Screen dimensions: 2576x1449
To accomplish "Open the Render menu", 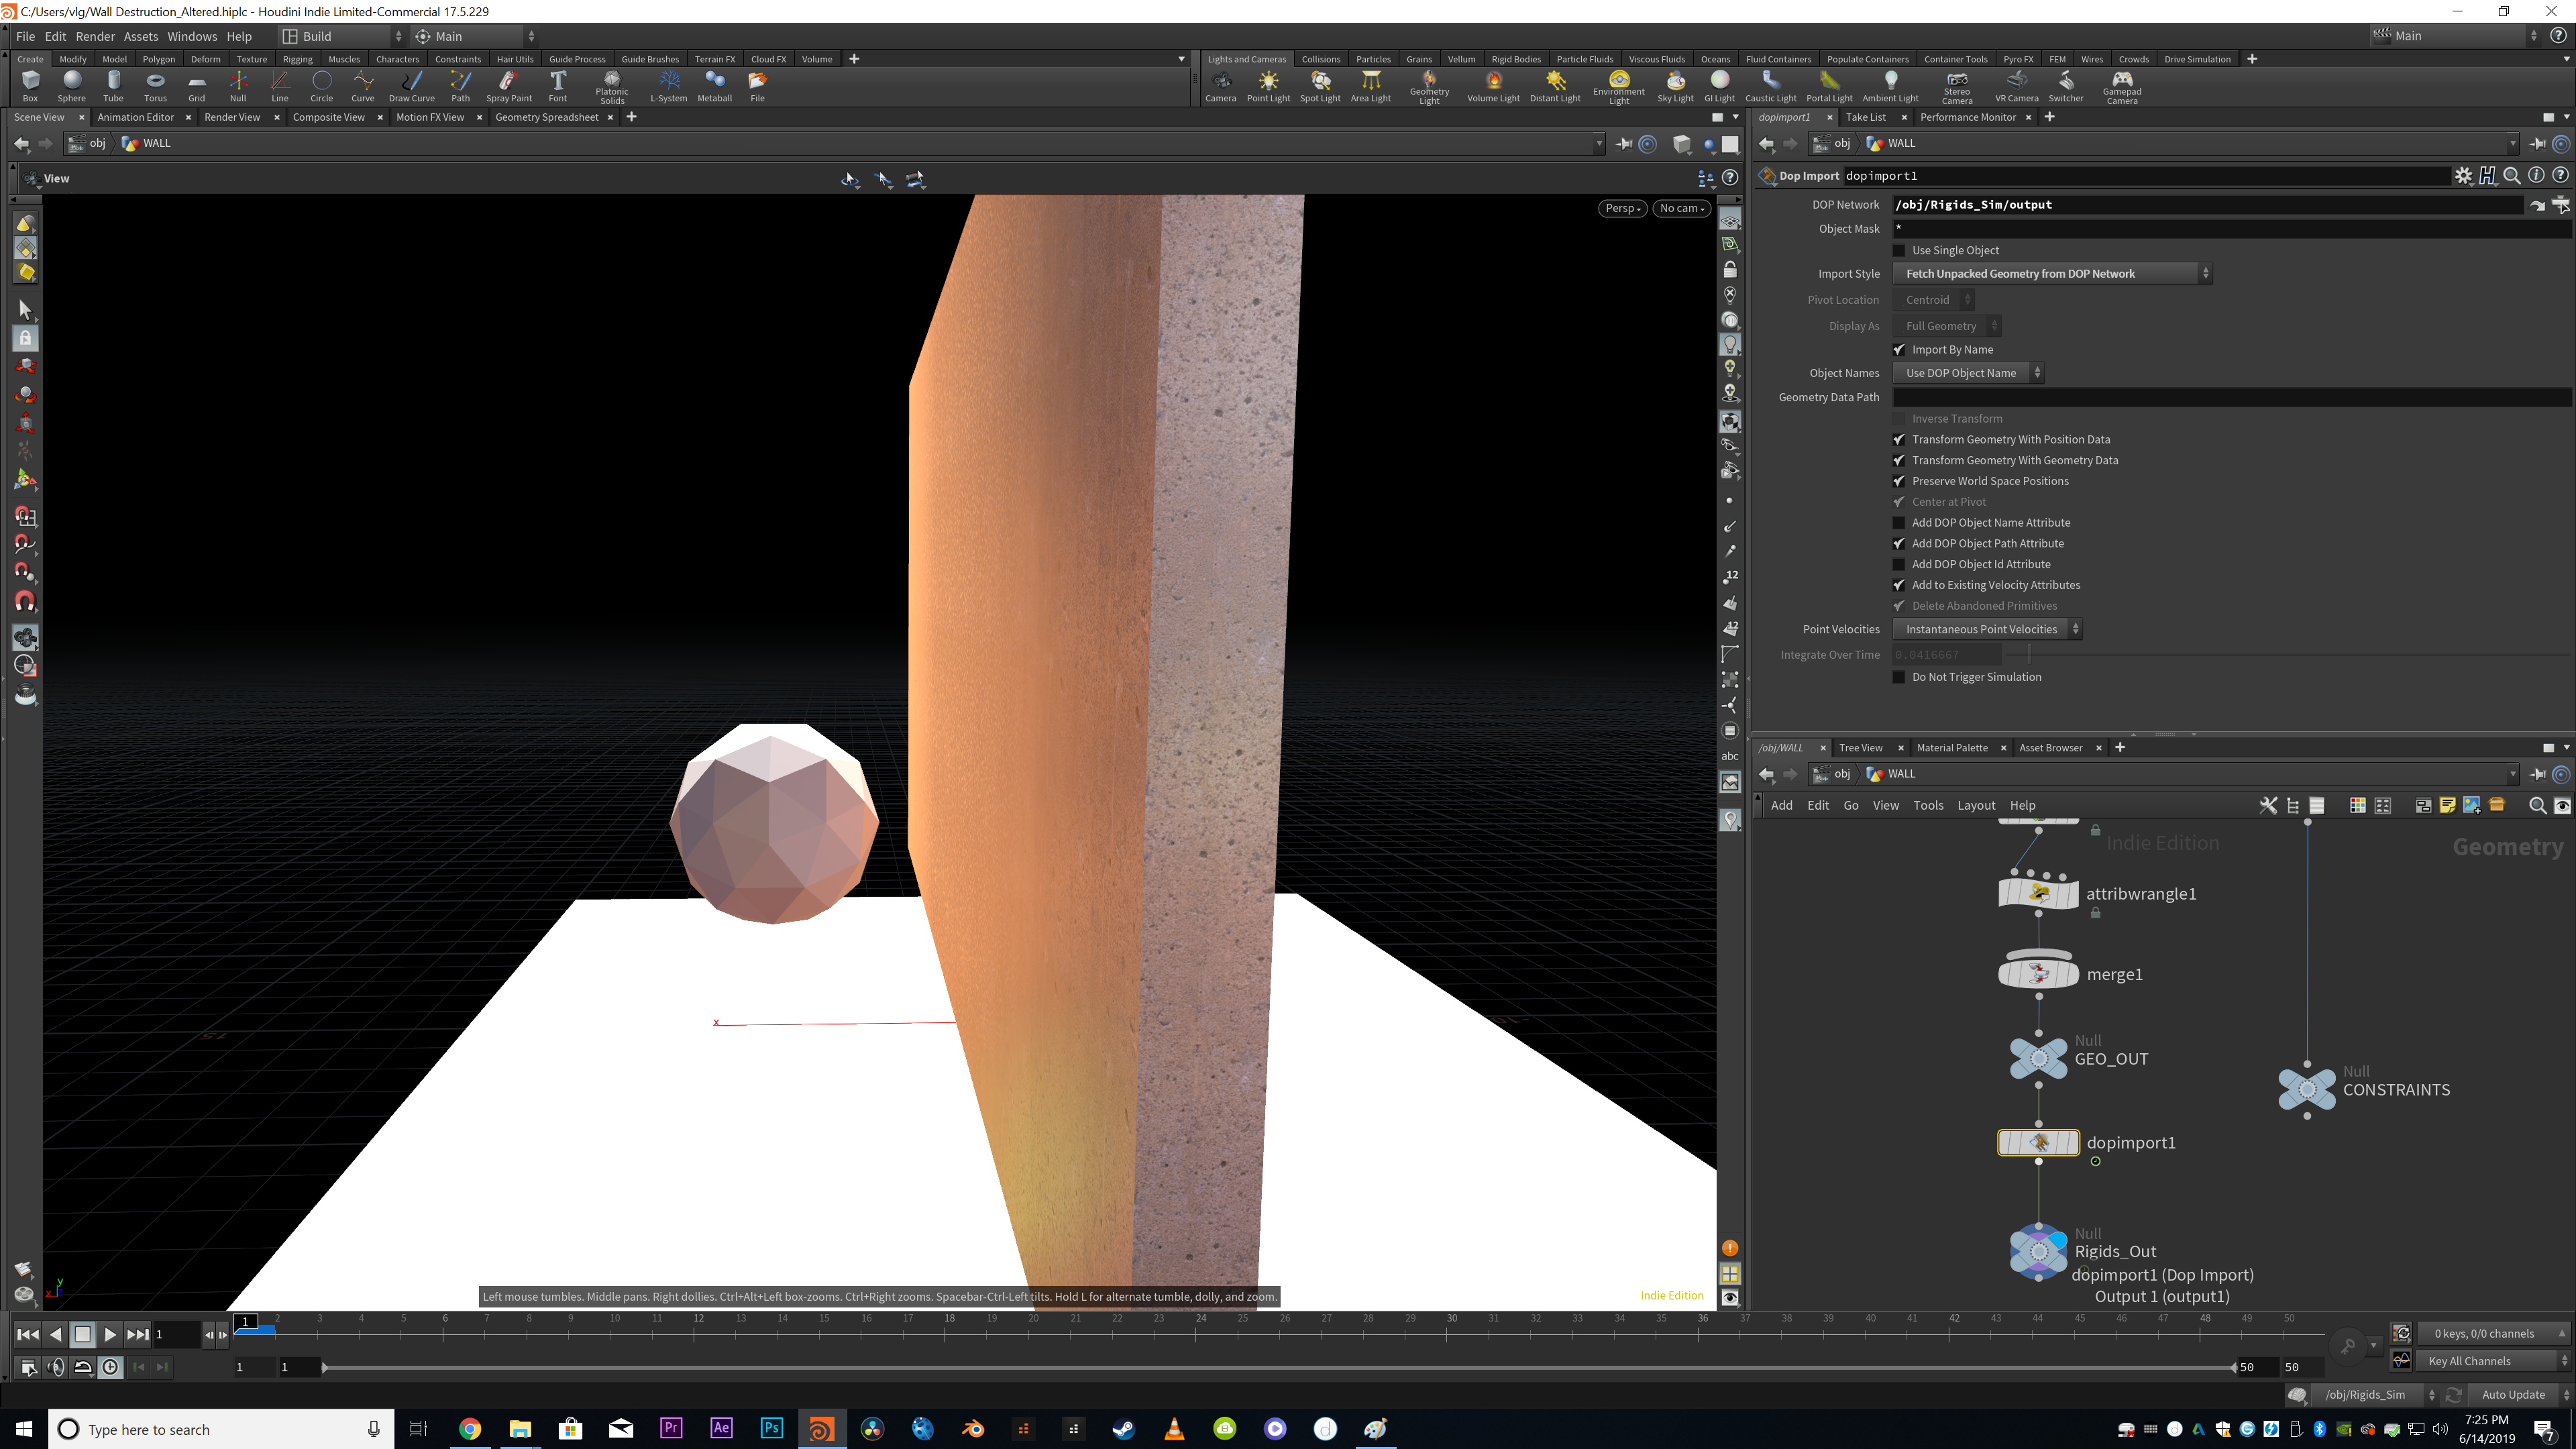I will point(95,36).
